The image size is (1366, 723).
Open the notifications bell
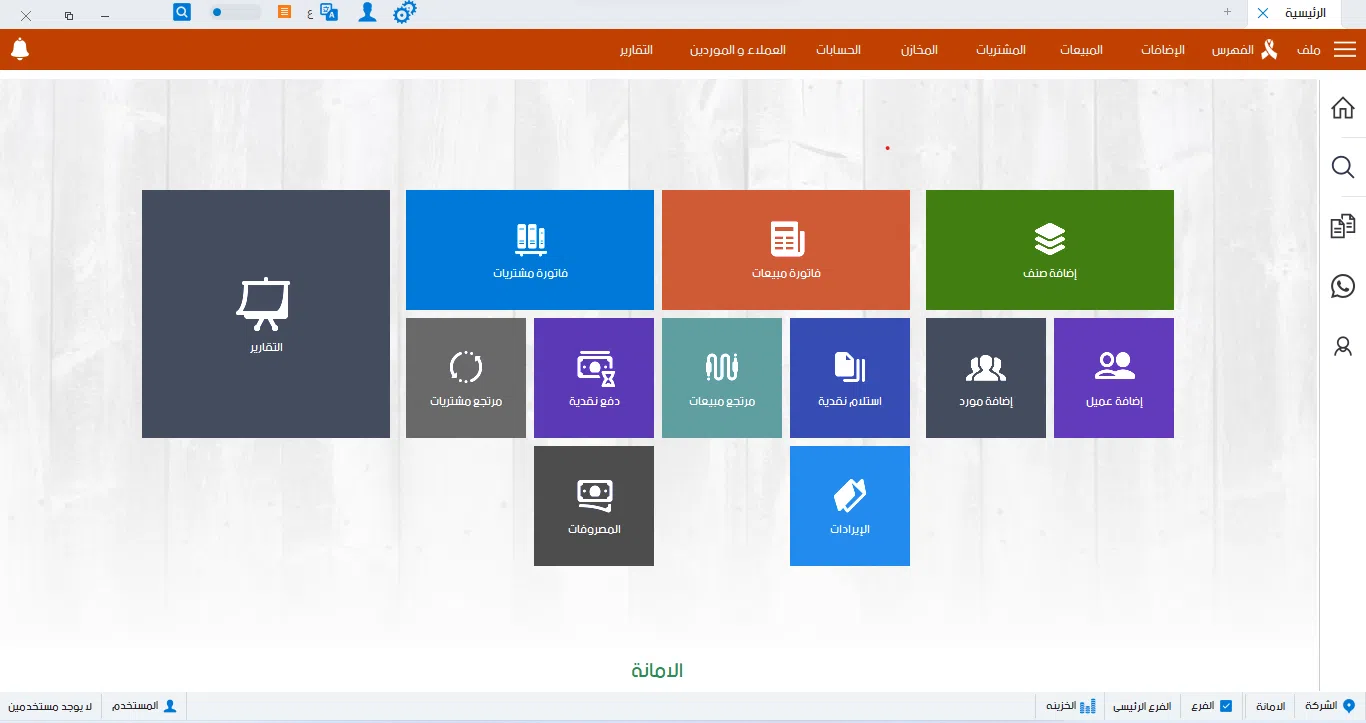20,49
